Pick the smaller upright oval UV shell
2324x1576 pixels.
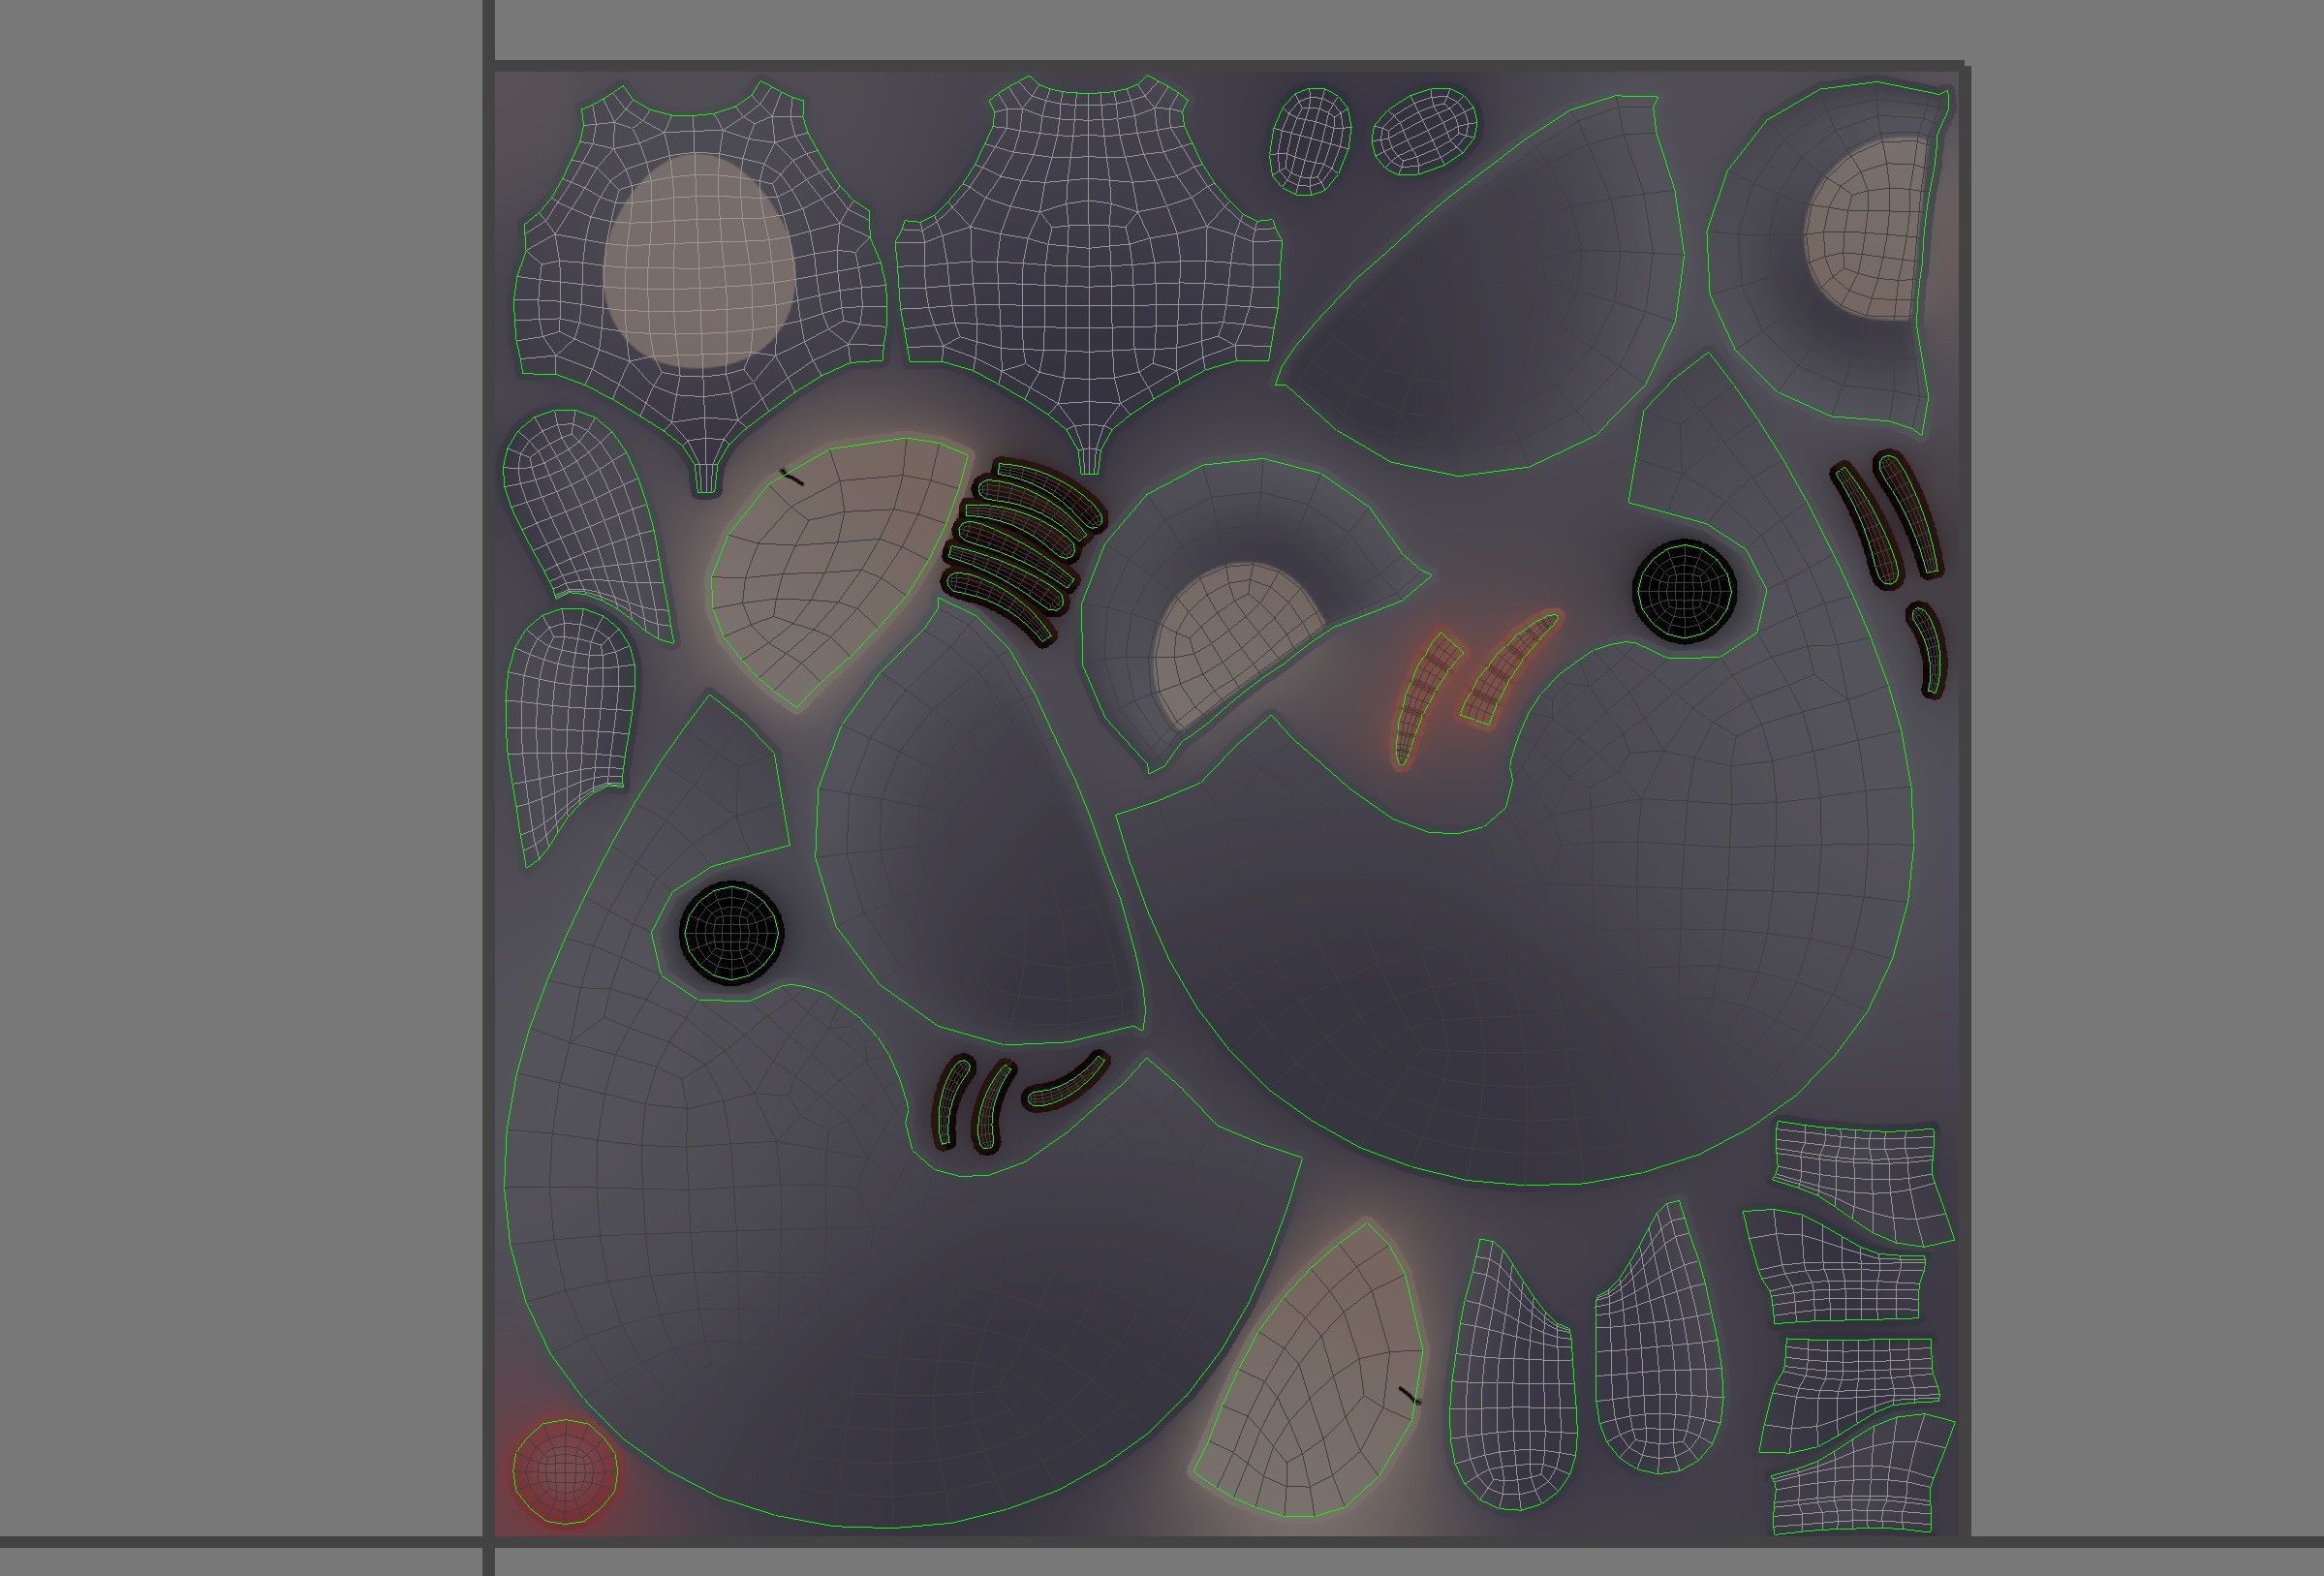tap(1310, 140)
